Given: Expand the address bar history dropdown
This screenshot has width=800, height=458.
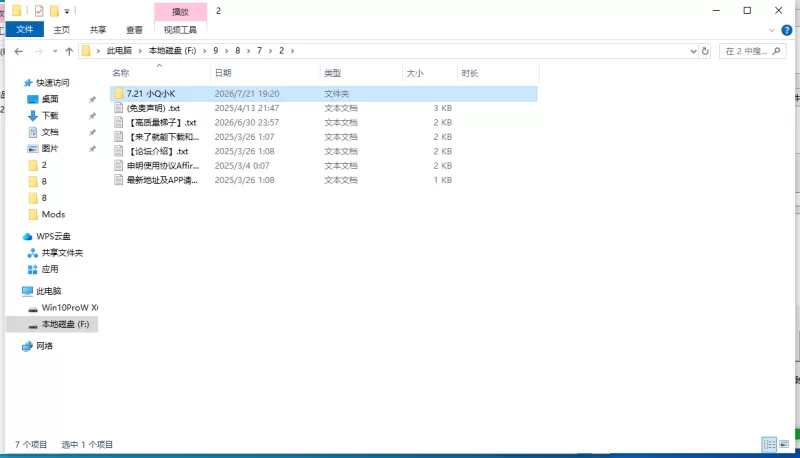Looking at the screenshot, I should 693,51.
